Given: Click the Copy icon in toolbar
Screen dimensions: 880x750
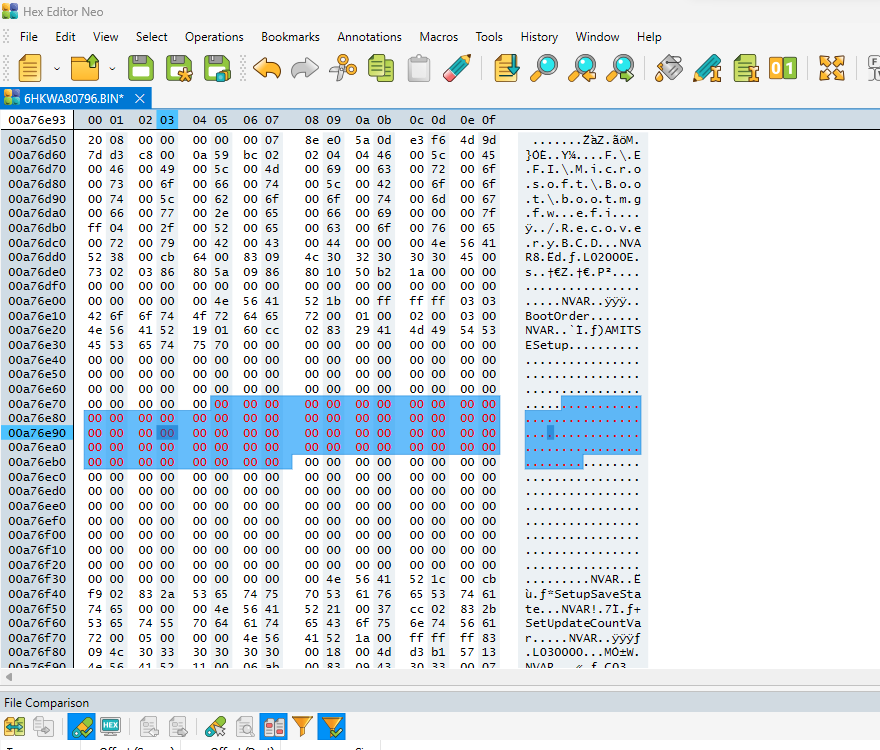Looking at the screenshot, I should click(x=381, y=68).
